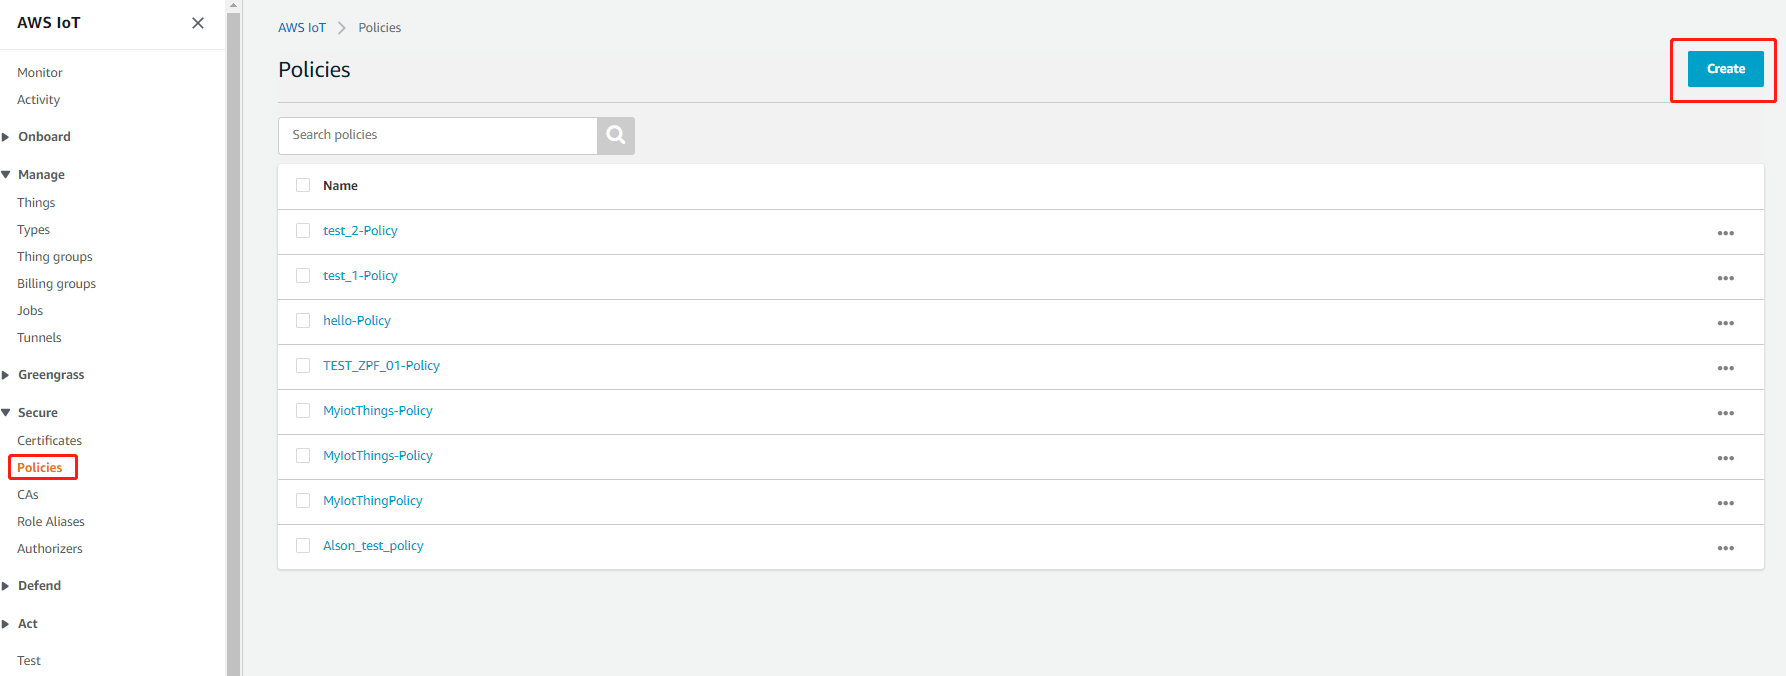Open the hello-Policy link

357,321
